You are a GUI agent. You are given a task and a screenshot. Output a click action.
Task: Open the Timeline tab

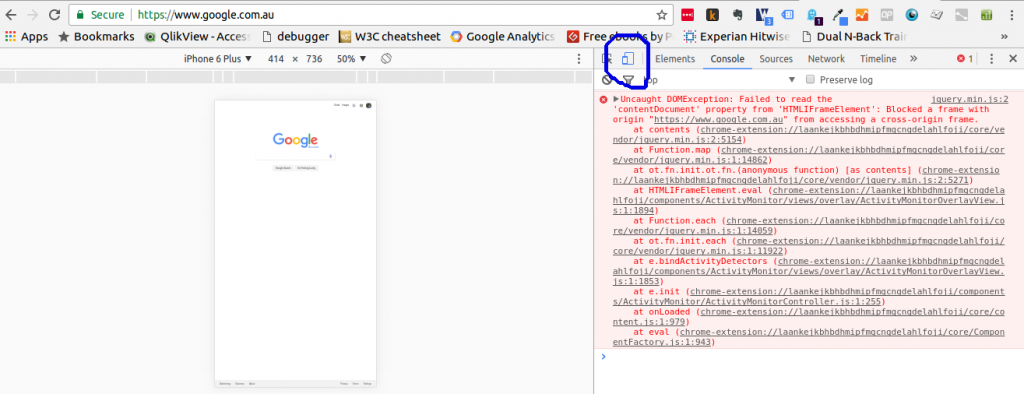tap(878, 59)
